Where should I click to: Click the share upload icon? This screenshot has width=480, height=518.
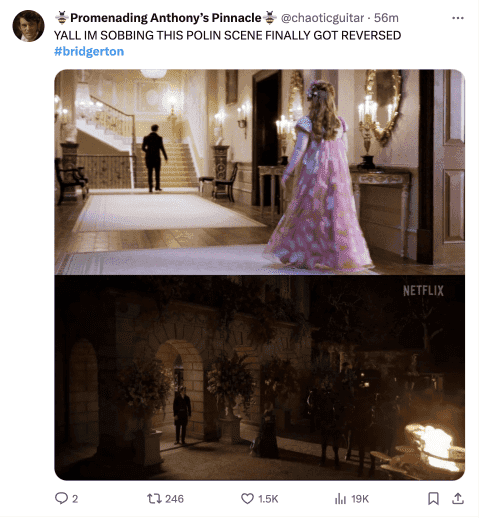coord(458,498)
